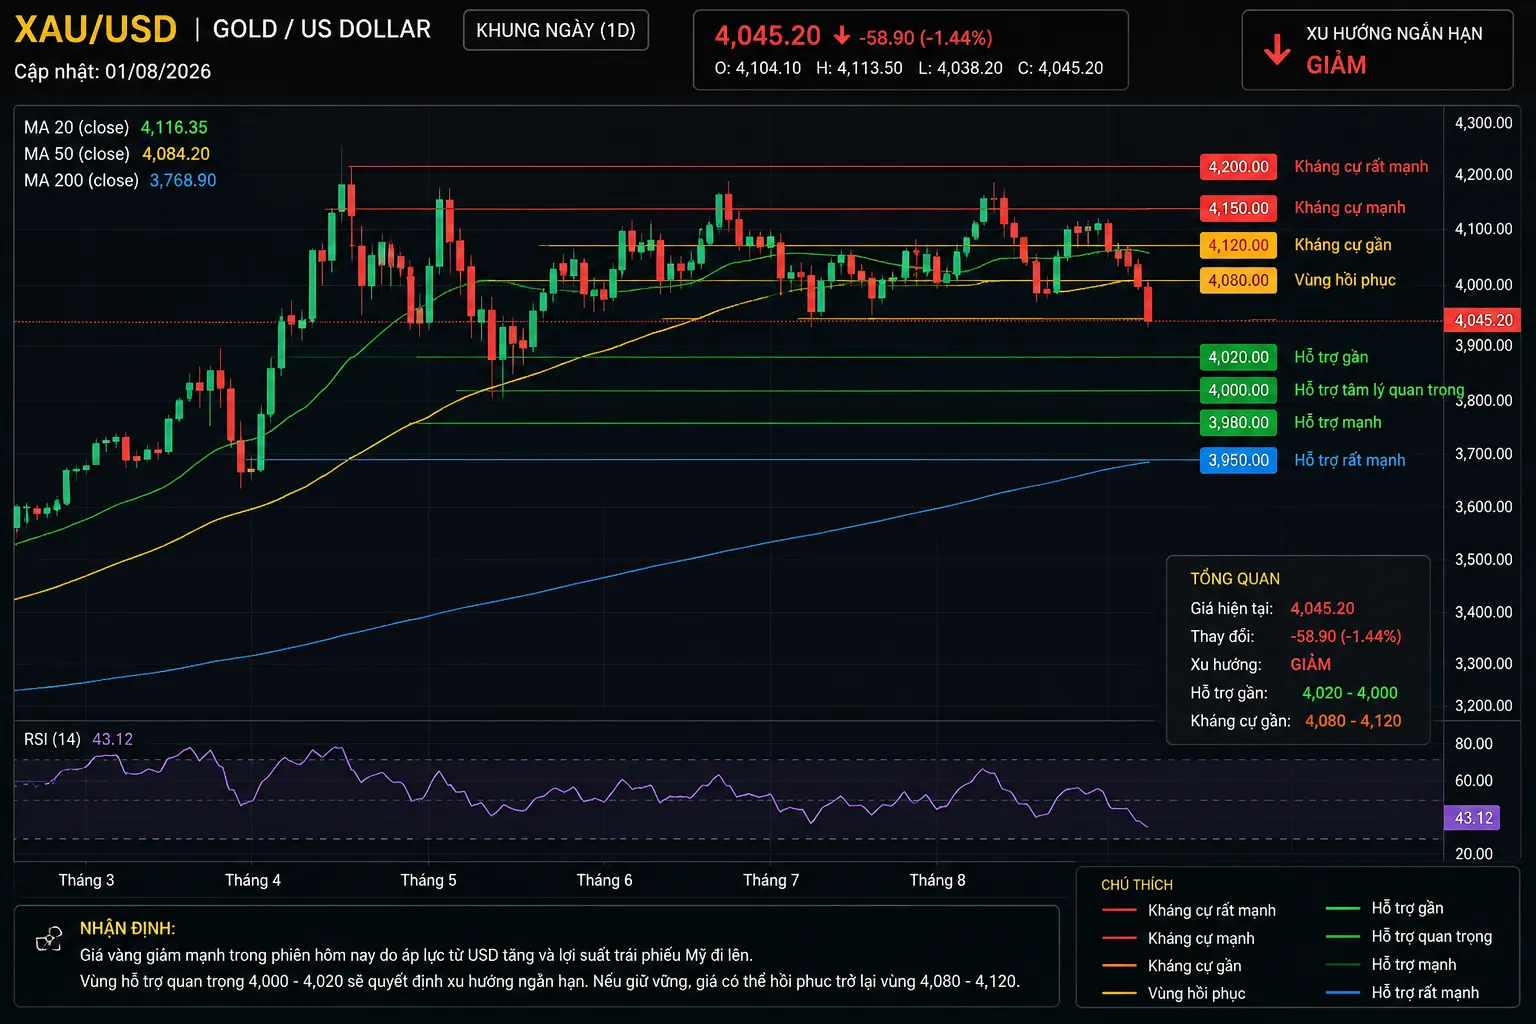
Task: Click the Tháng 7 time axis label
Action: 771,880
